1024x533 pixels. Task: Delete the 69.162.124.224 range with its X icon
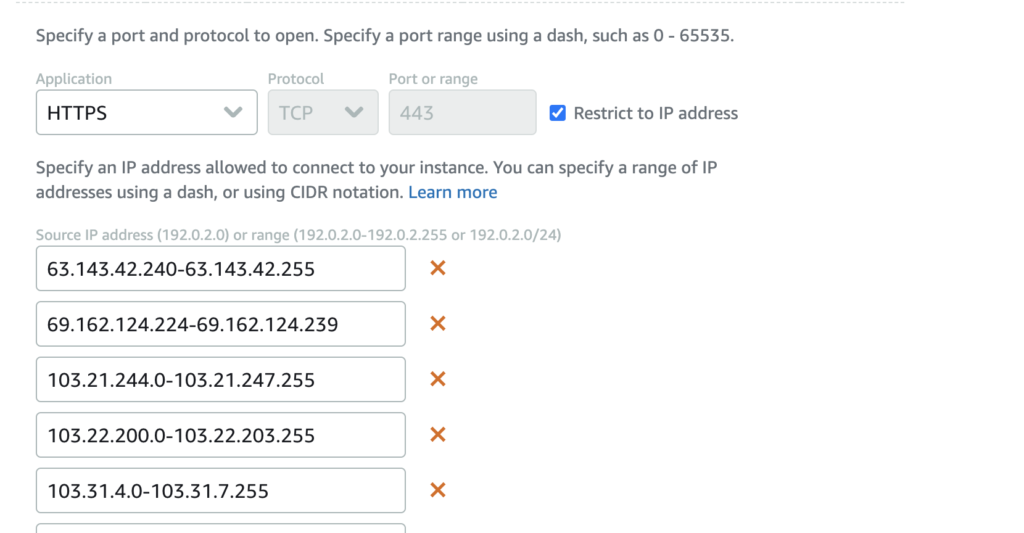(438, 323)
